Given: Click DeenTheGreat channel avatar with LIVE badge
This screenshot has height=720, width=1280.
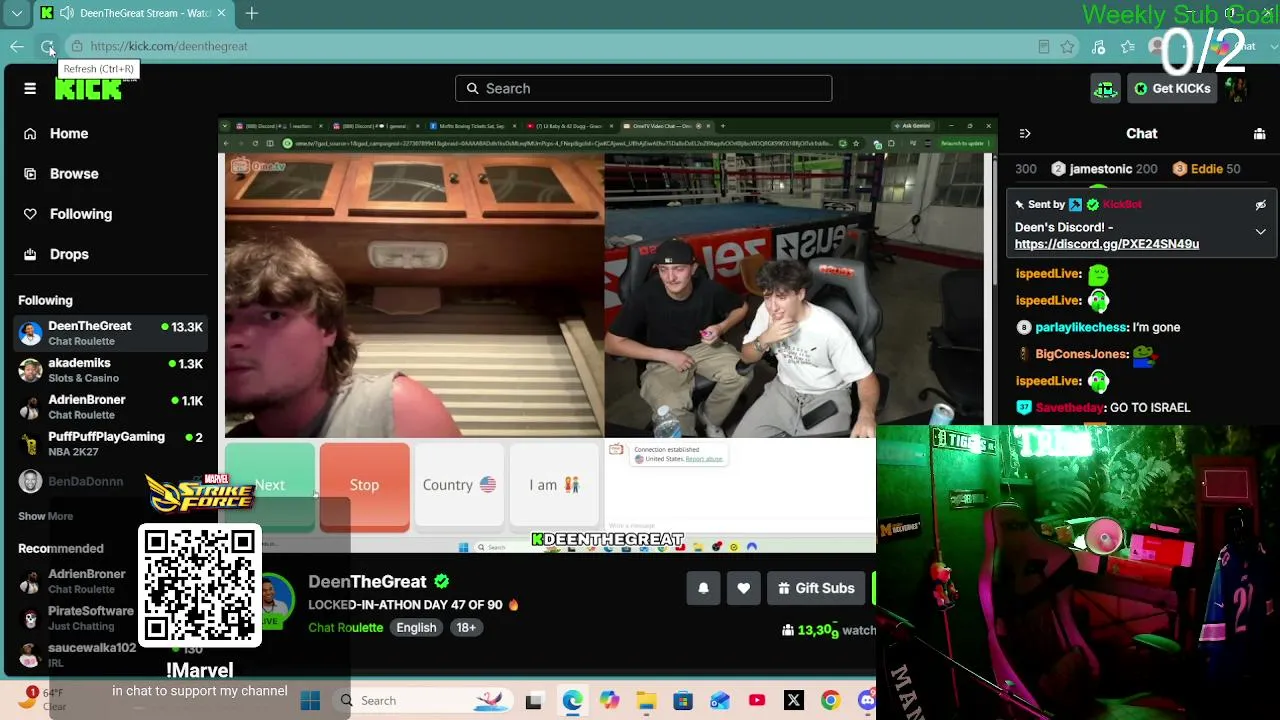Looking at the screenshot, I should coord(272,600).
